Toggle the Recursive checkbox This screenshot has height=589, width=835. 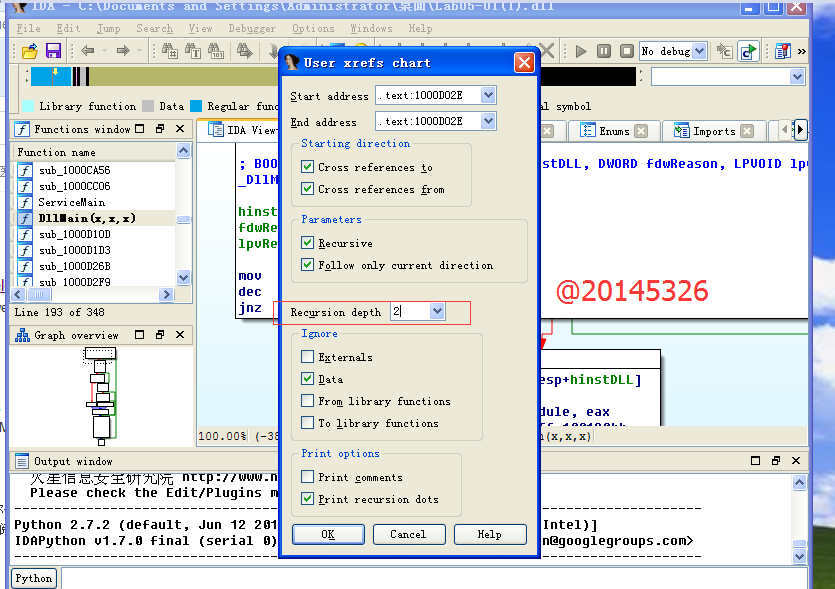pos(308,243)
